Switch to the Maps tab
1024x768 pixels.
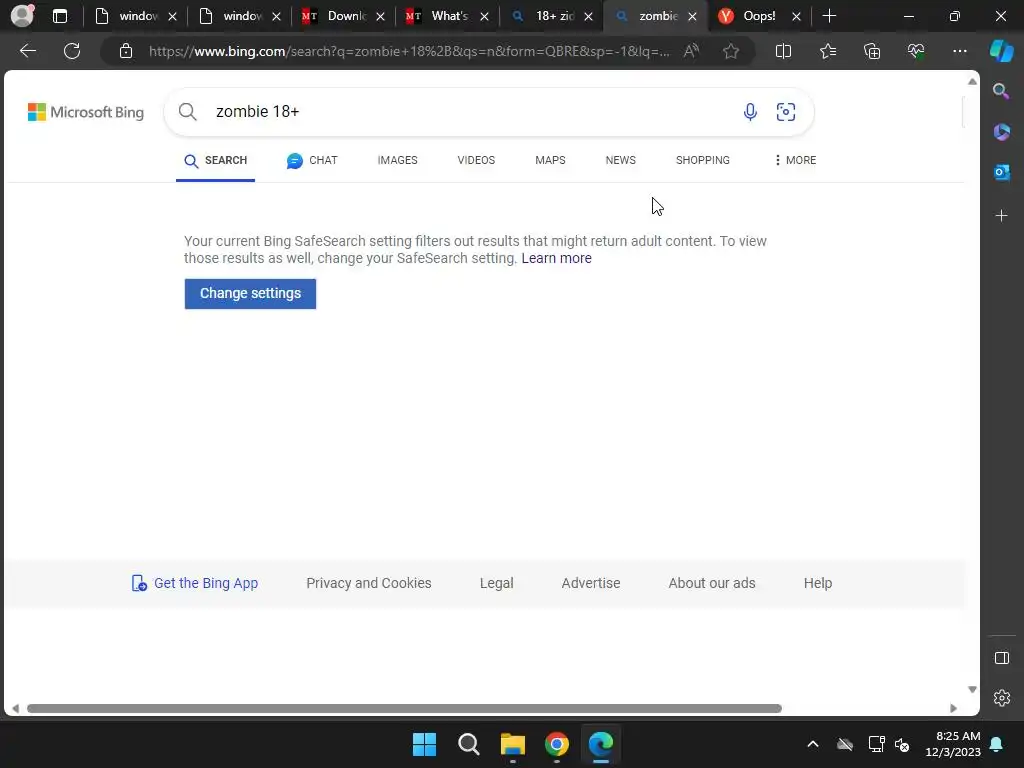coord(550,160)
